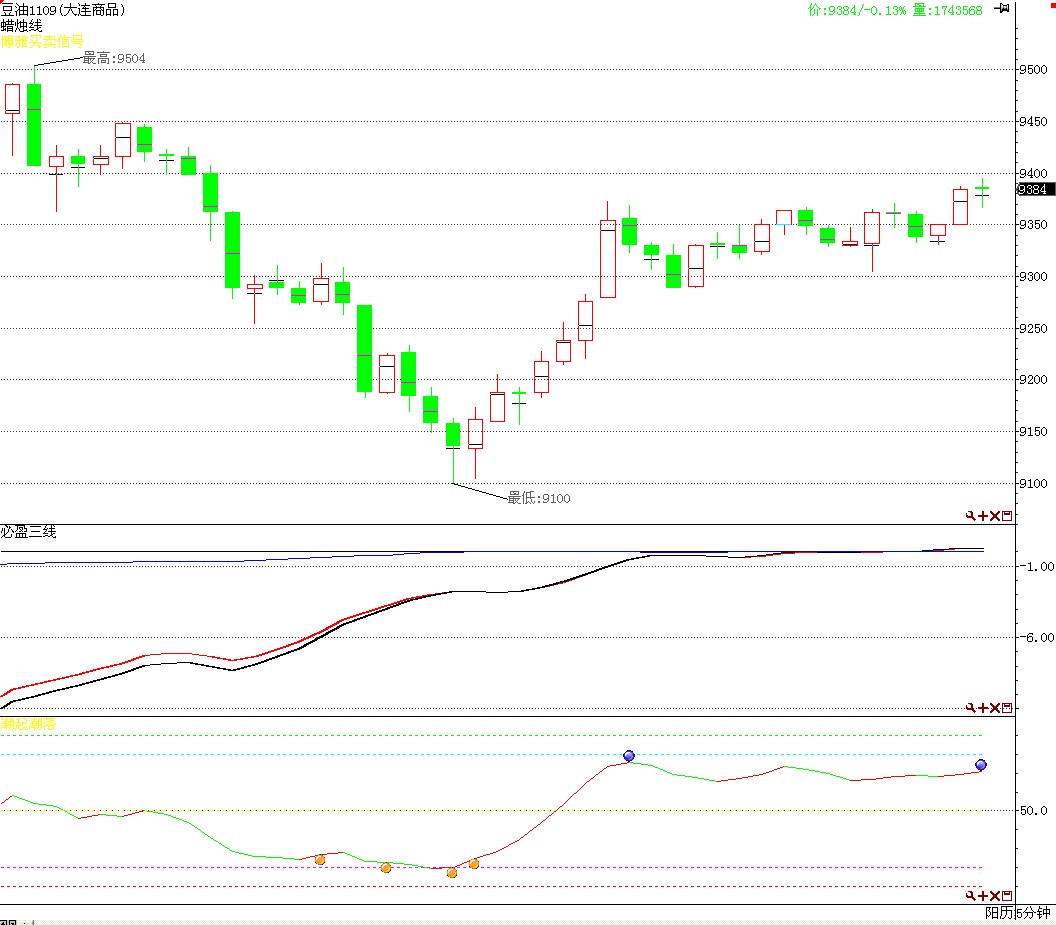1056x925 pixels.
Task: Click the 潮起潮落 indicator title
Action: coord(28,724)
